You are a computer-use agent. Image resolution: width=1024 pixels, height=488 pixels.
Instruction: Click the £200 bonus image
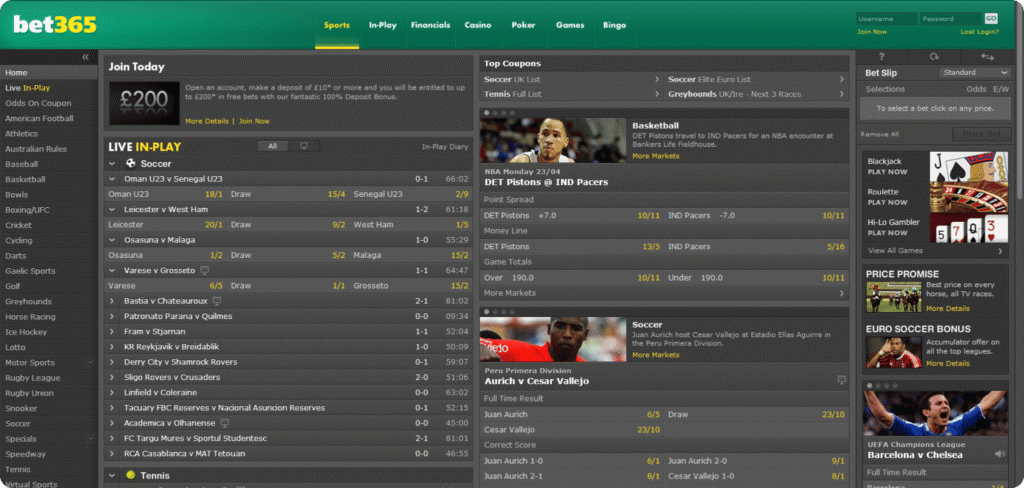pyautogui.click(x=144, y=103)
